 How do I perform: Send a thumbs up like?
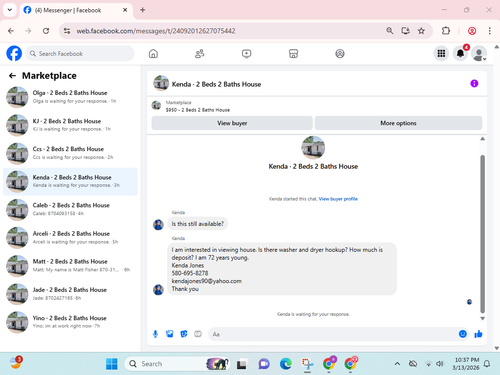[x=478, y=334]
